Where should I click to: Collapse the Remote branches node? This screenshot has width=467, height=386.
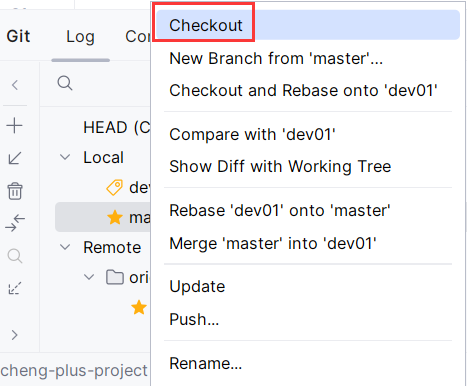pyautogui.click(x=65, y=247)
